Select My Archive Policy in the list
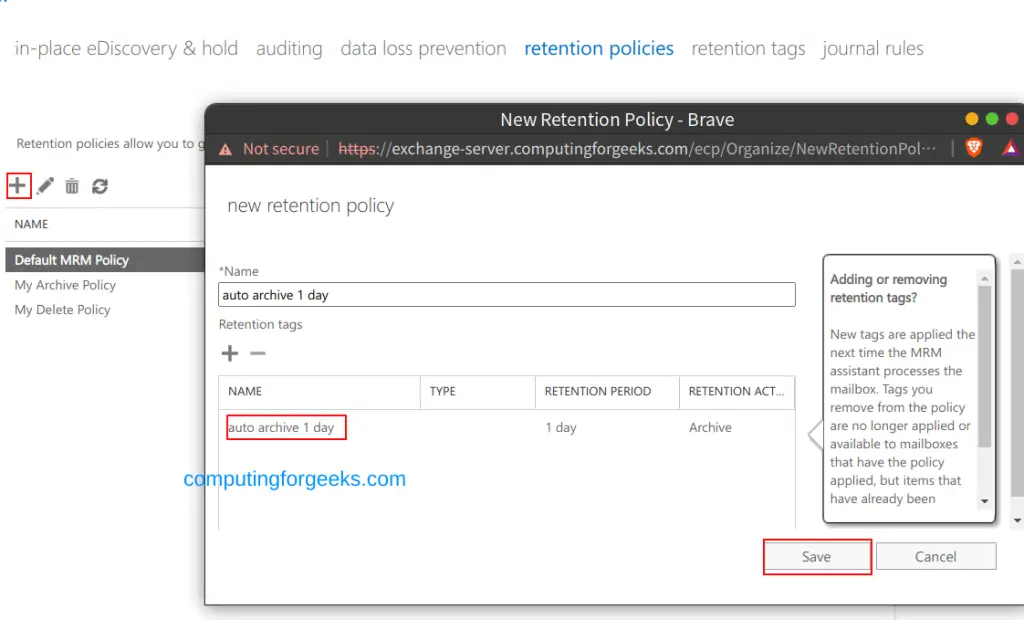This screenshot has width=1024, height=620. (65, 285)
